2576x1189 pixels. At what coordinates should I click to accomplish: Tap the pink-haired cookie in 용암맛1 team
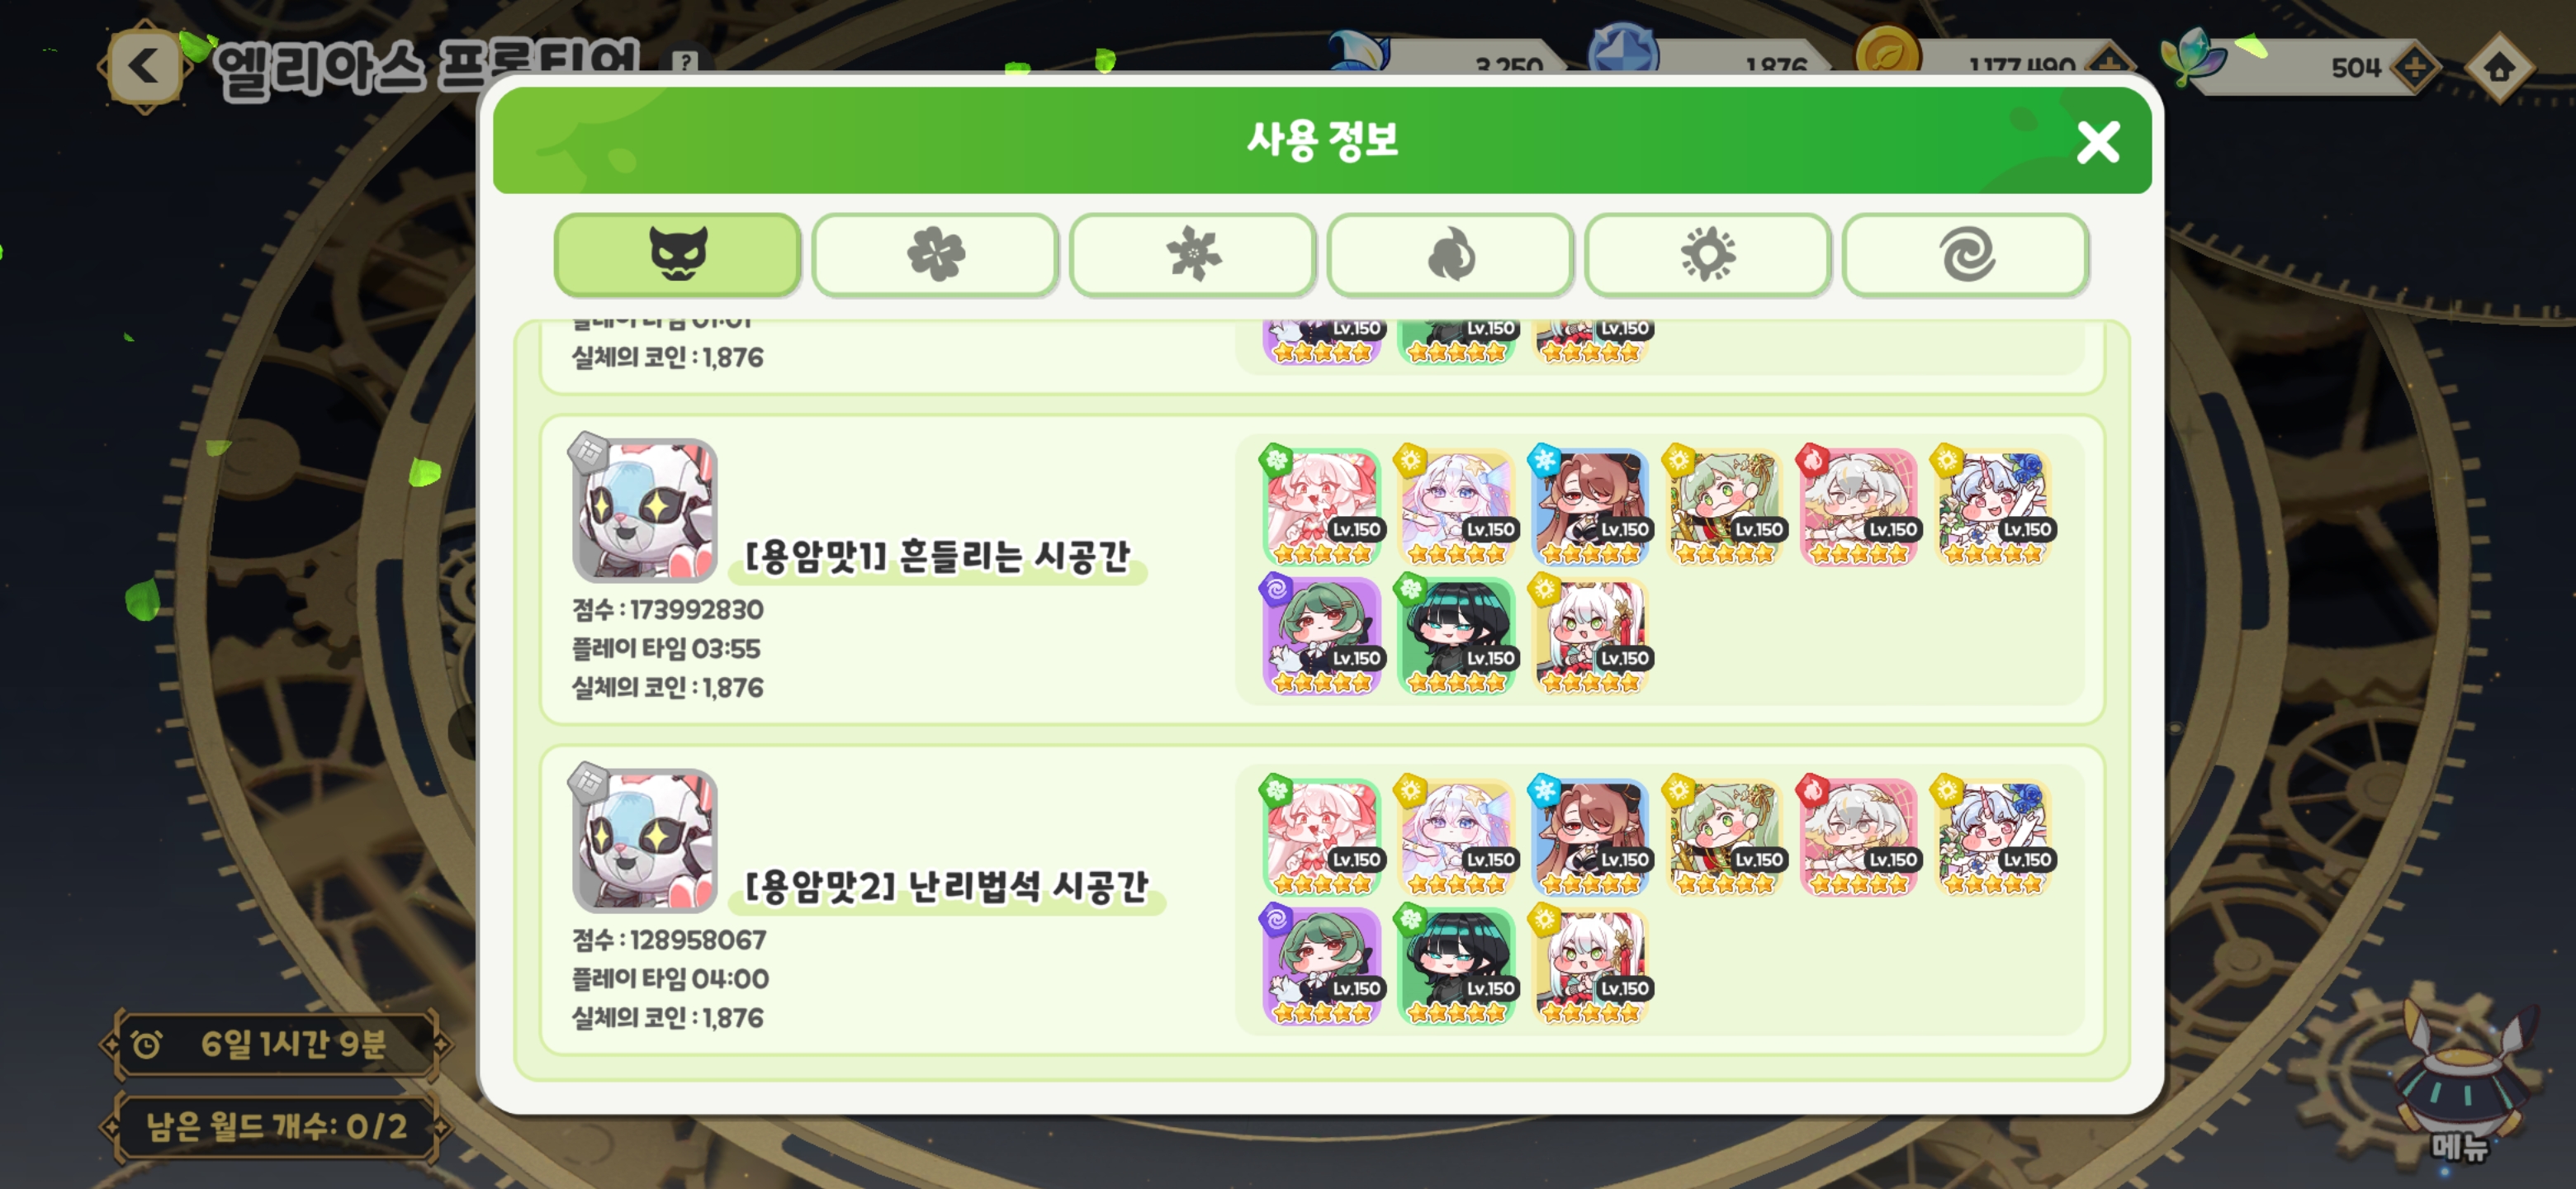click(x=1321, y=507)
